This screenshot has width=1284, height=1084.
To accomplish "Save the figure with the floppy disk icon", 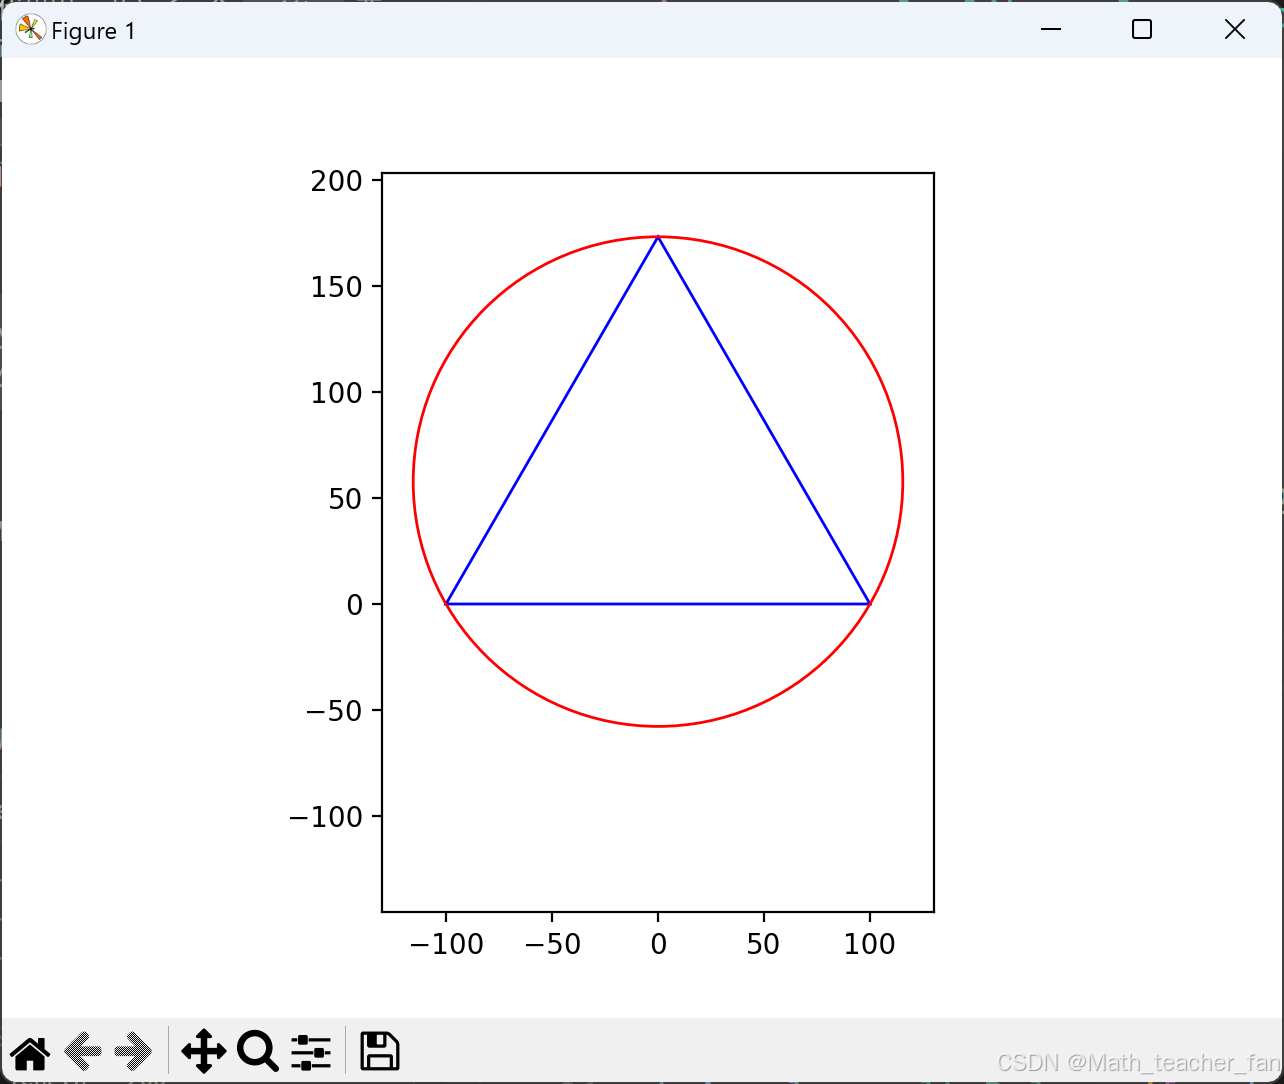I will pos(379,1052).
